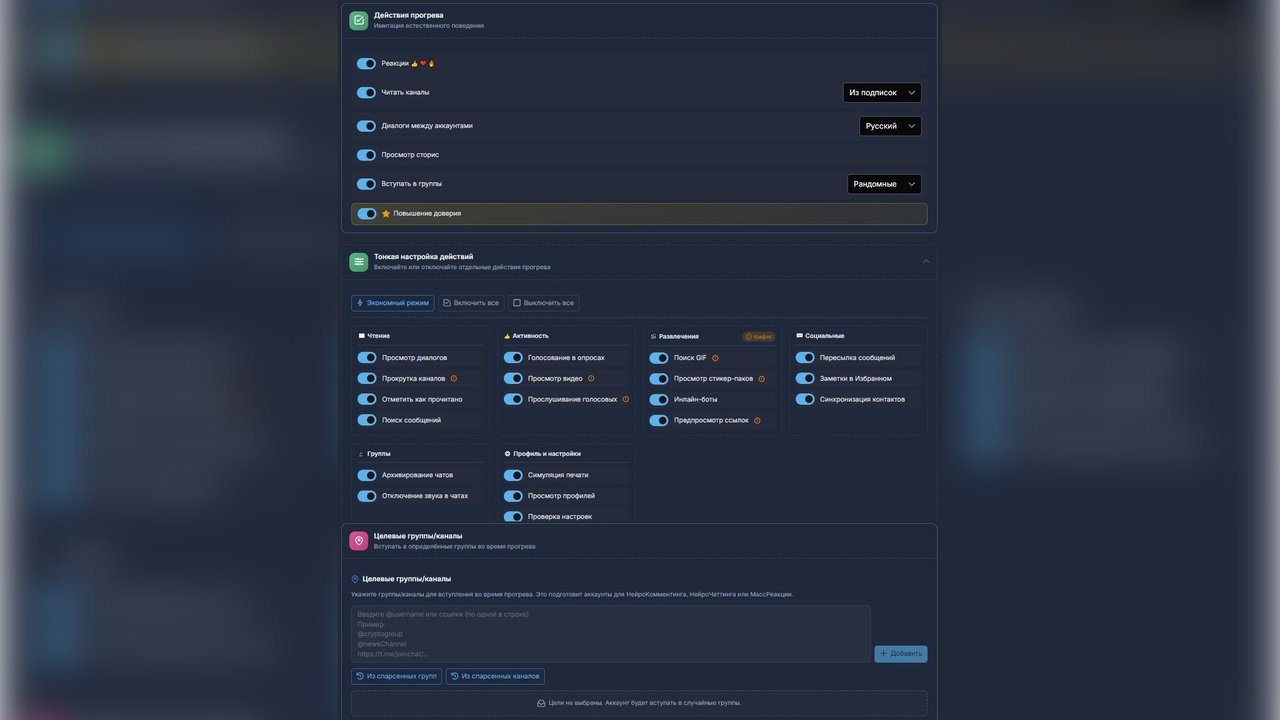Click Из спарсенных каналов button
1280x720 pixels.
495,676
